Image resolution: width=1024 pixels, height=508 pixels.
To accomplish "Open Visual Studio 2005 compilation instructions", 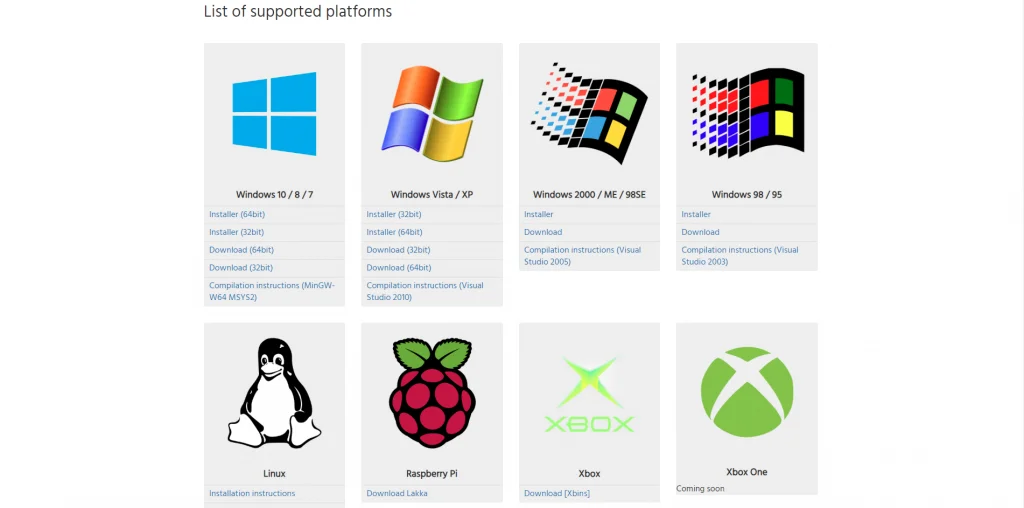I will tap(583, 256).
